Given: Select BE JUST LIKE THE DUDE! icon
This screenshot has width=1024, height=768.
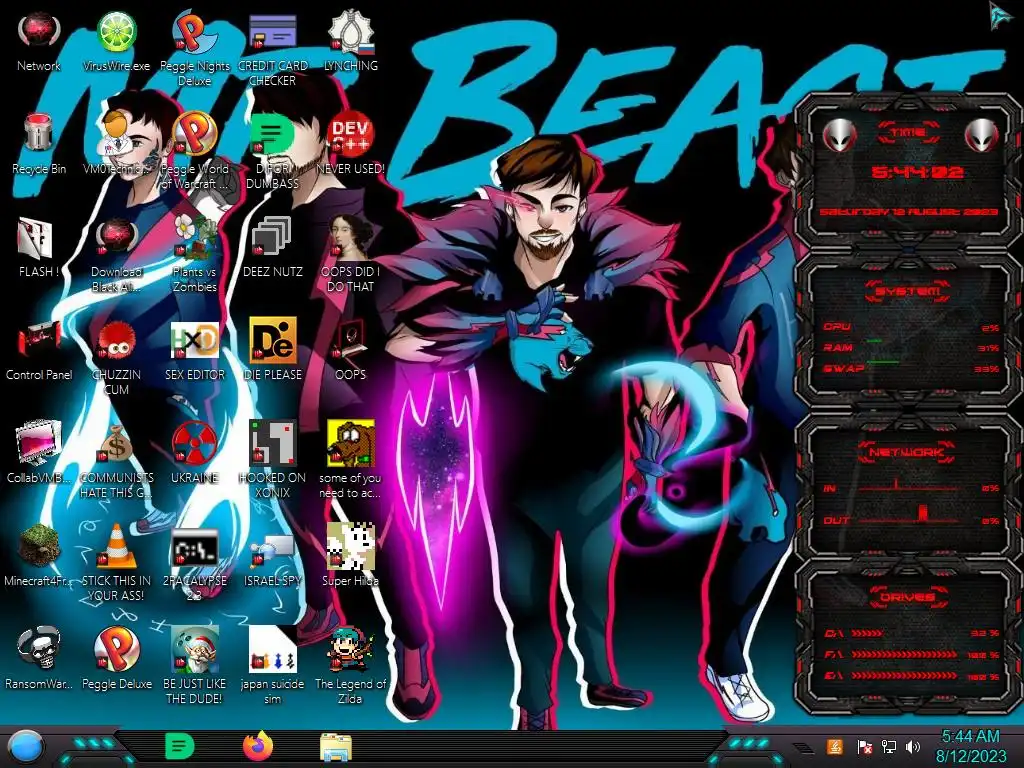Looking at the screenshot, I should click(195, 648).
